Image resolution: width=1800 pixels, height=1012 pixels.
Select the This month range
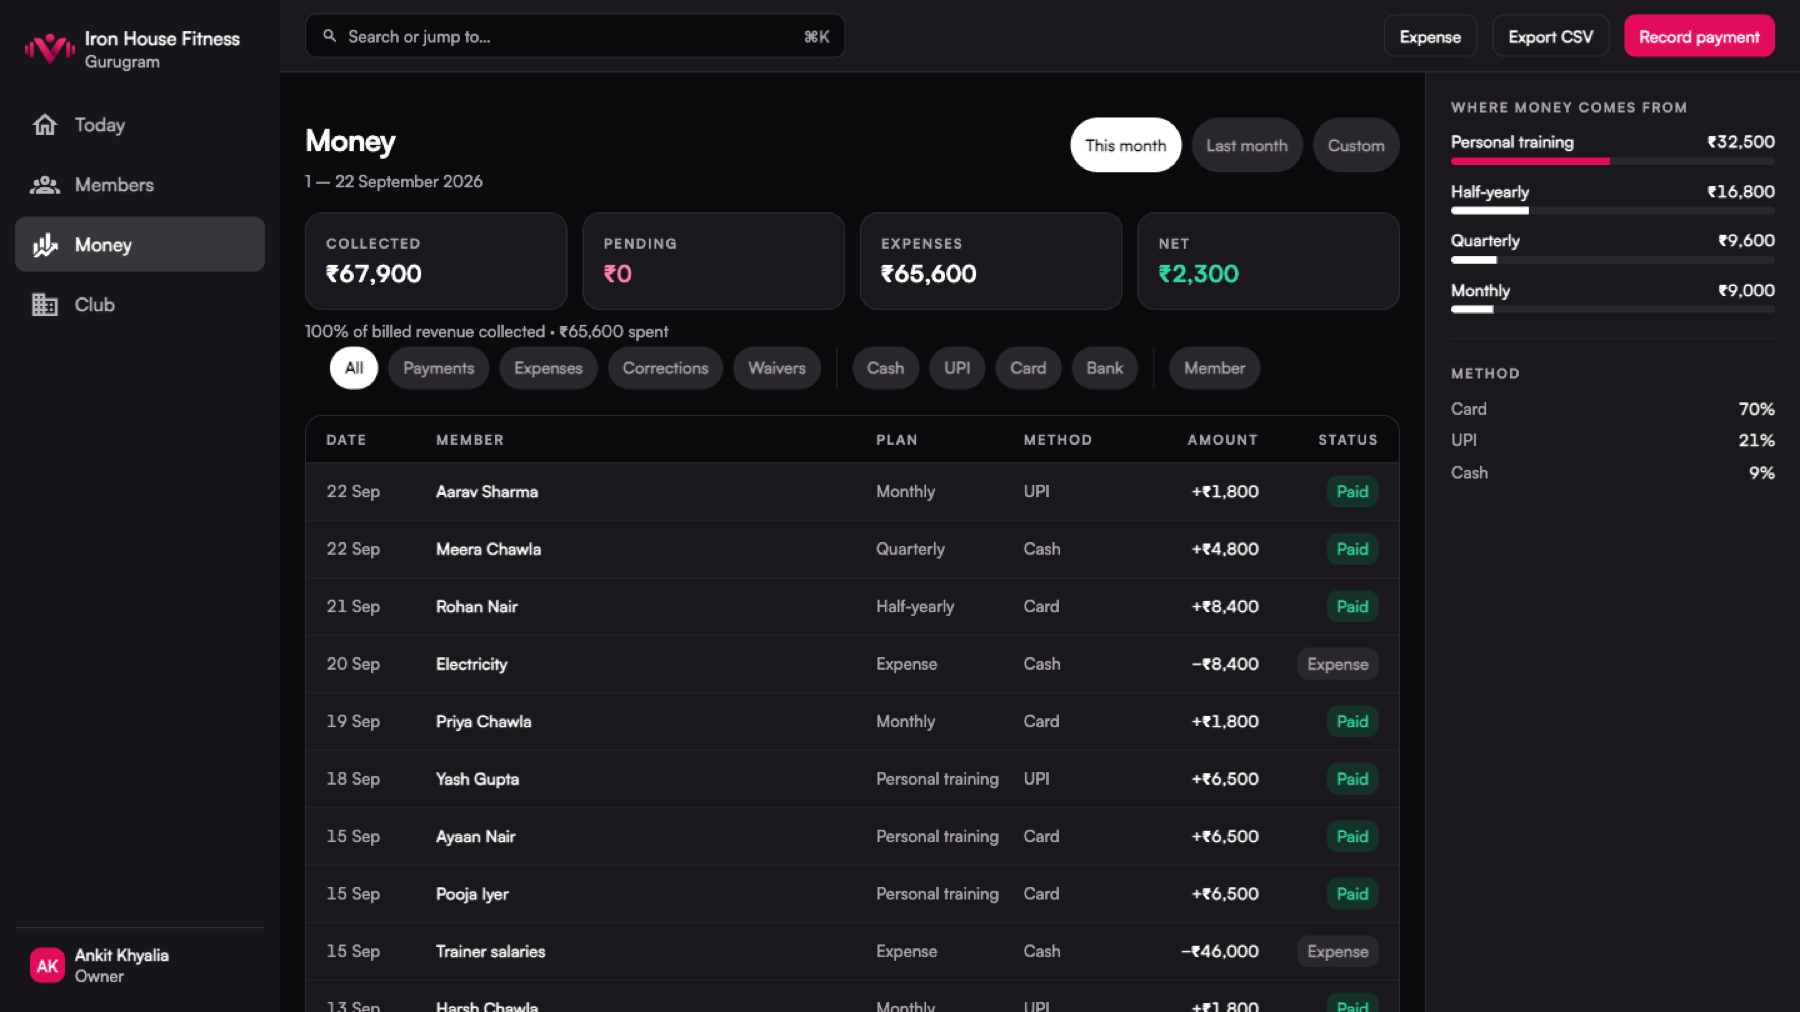pyautogui.click(x=1126, y=146)
